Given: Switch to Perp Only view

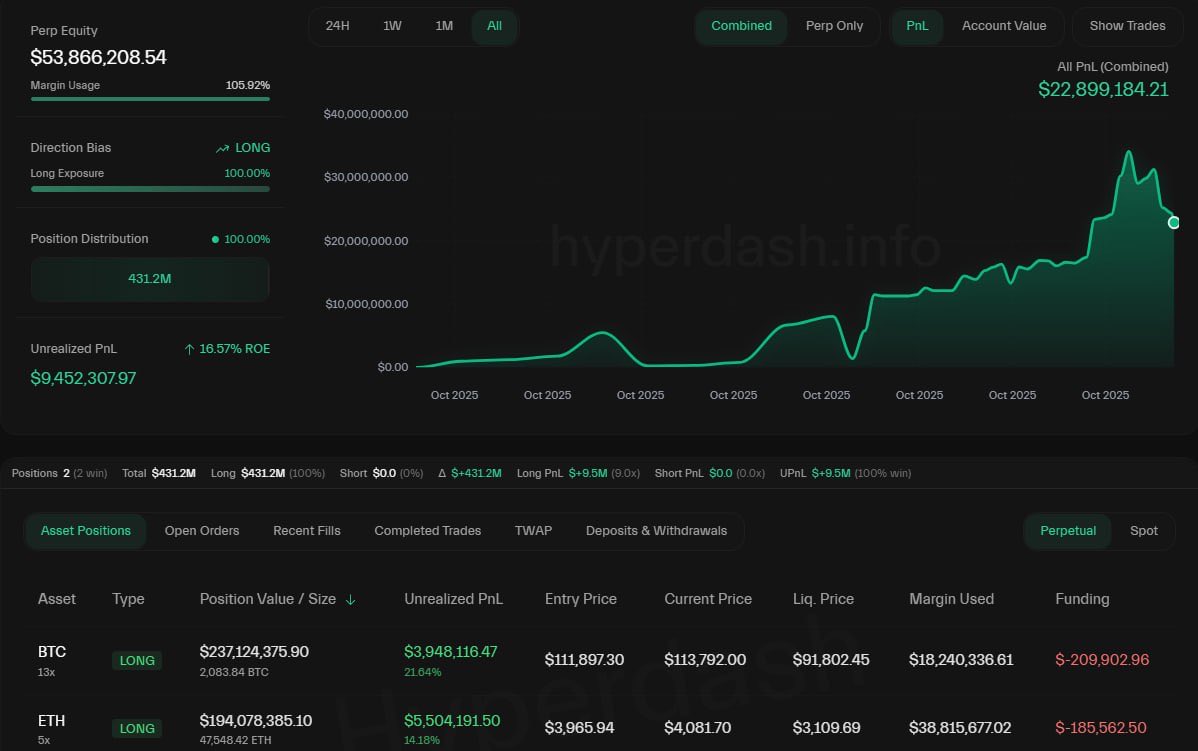Looking at the screenshot, I should click(834, 26).
